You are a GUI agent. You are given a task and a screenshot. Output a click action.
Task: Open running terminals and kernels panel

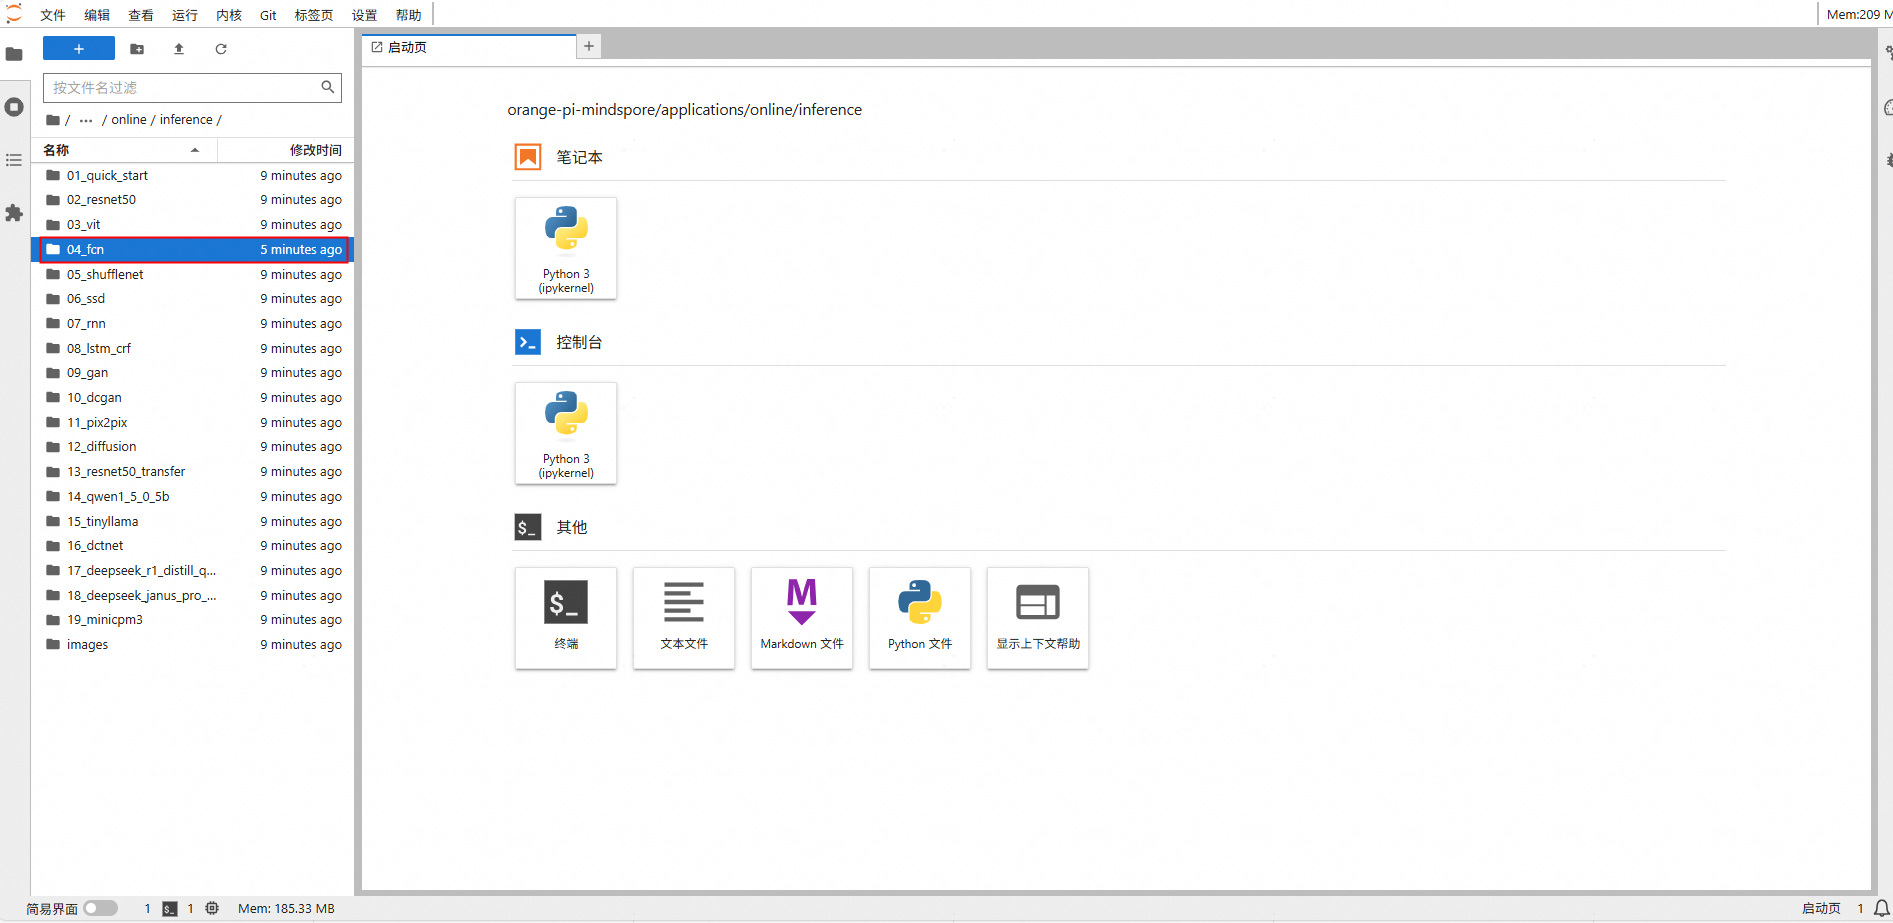[x=14, y=107]
